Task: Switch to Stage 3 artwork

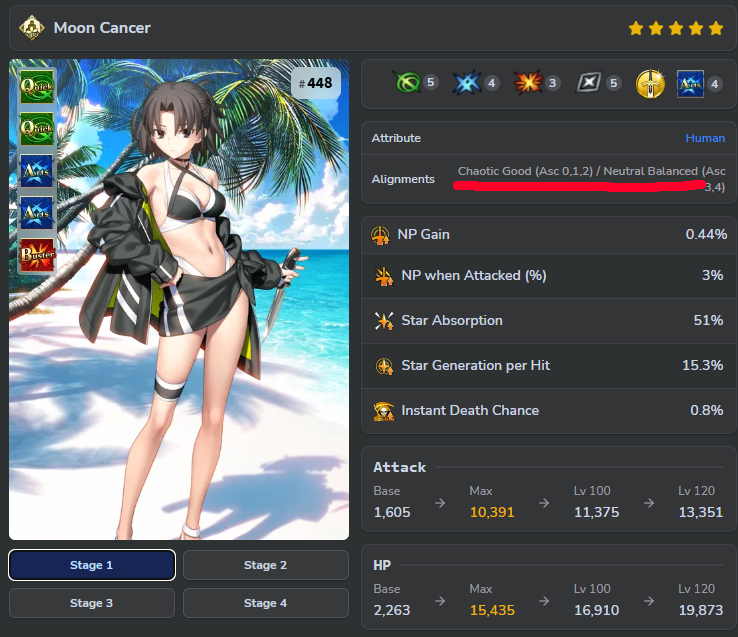Action: pos(92,603)
